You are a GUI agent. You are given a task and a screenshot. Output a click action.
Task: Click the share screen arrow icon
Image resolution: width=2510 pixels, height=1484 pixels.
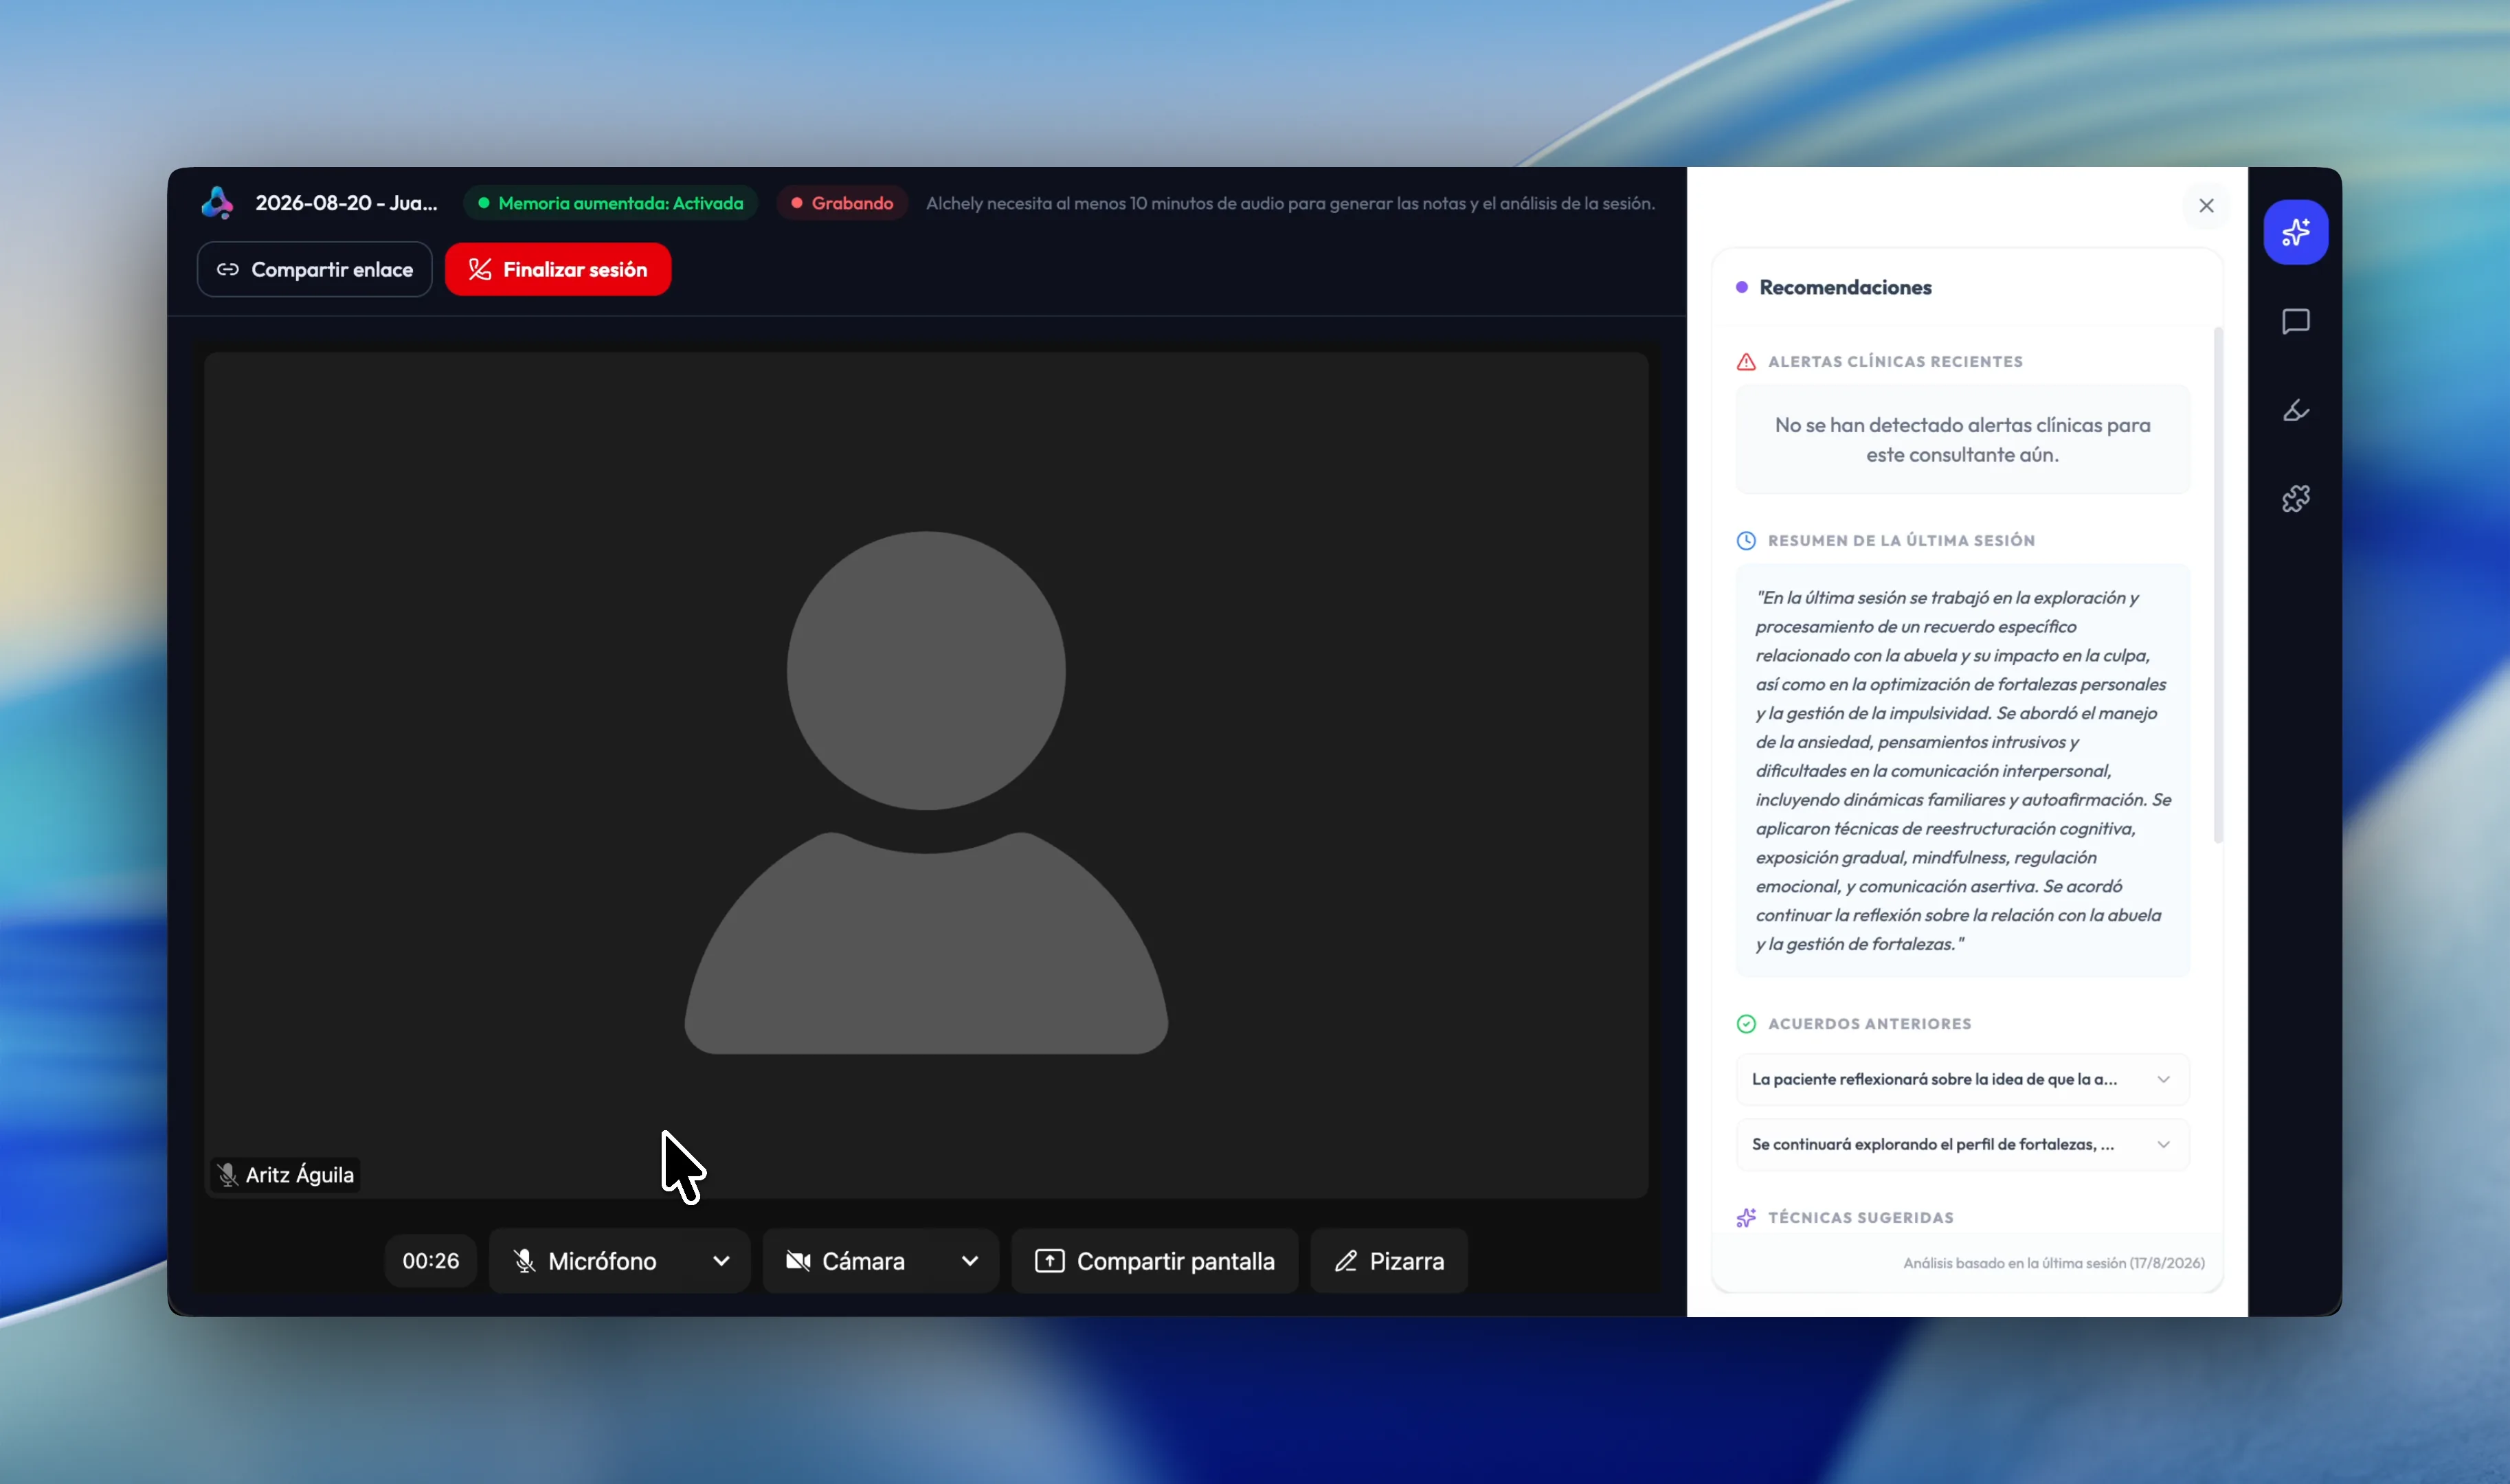click(x=1049, y=1261)
